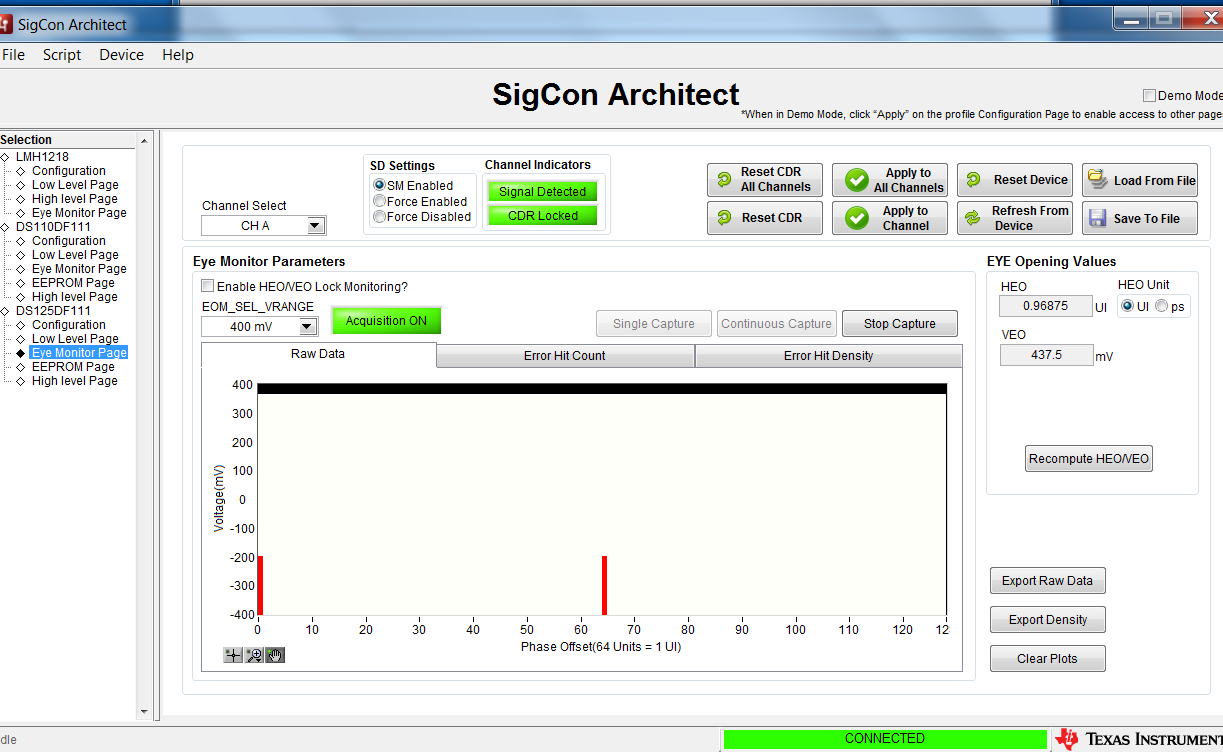
Task: Click the Signal Detected indicator
Action: point(542,192)
